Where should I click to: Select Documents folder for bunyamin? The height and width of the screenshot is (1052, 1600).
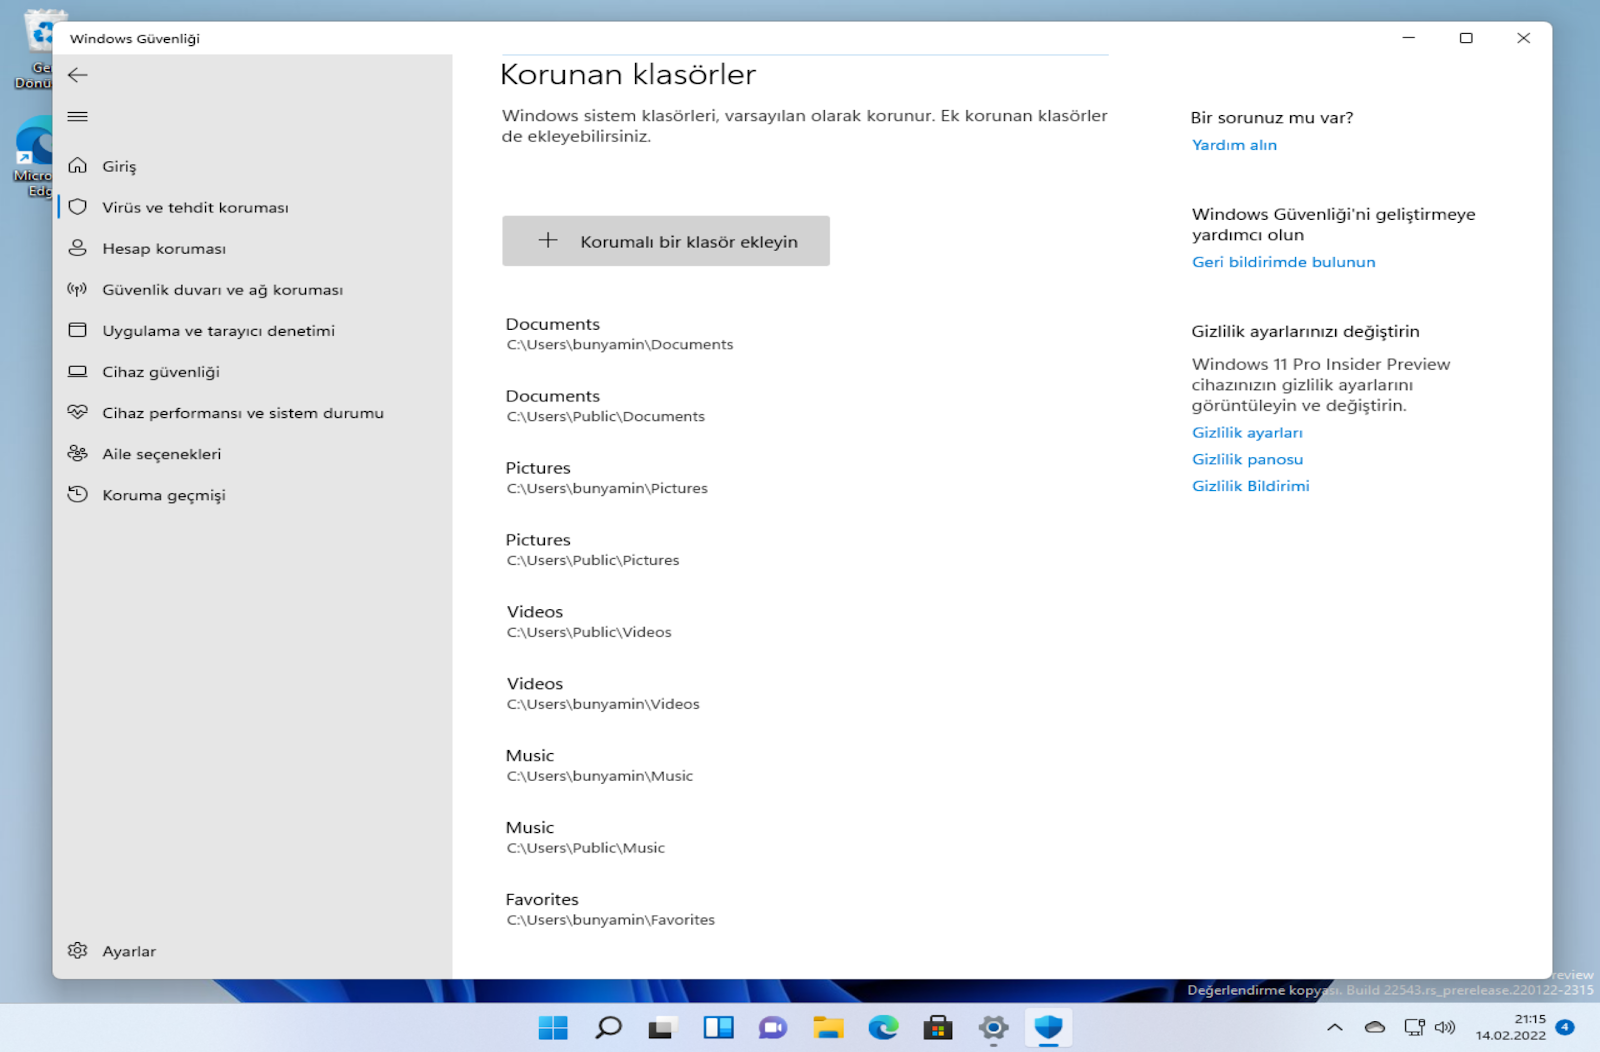point(619,333)
